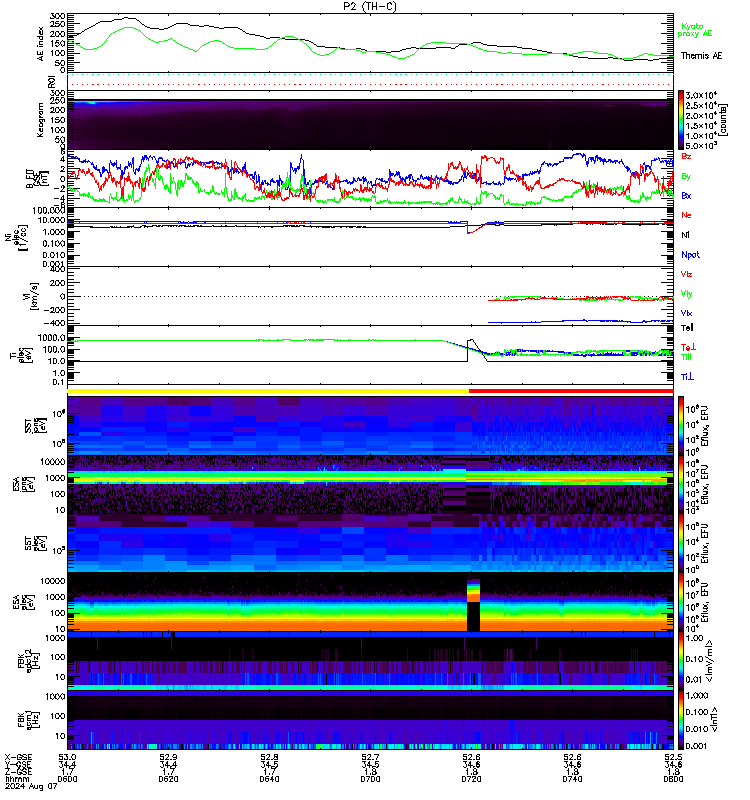
Task: Click the red Te perpendicular legend label
Action: point(688,347)
